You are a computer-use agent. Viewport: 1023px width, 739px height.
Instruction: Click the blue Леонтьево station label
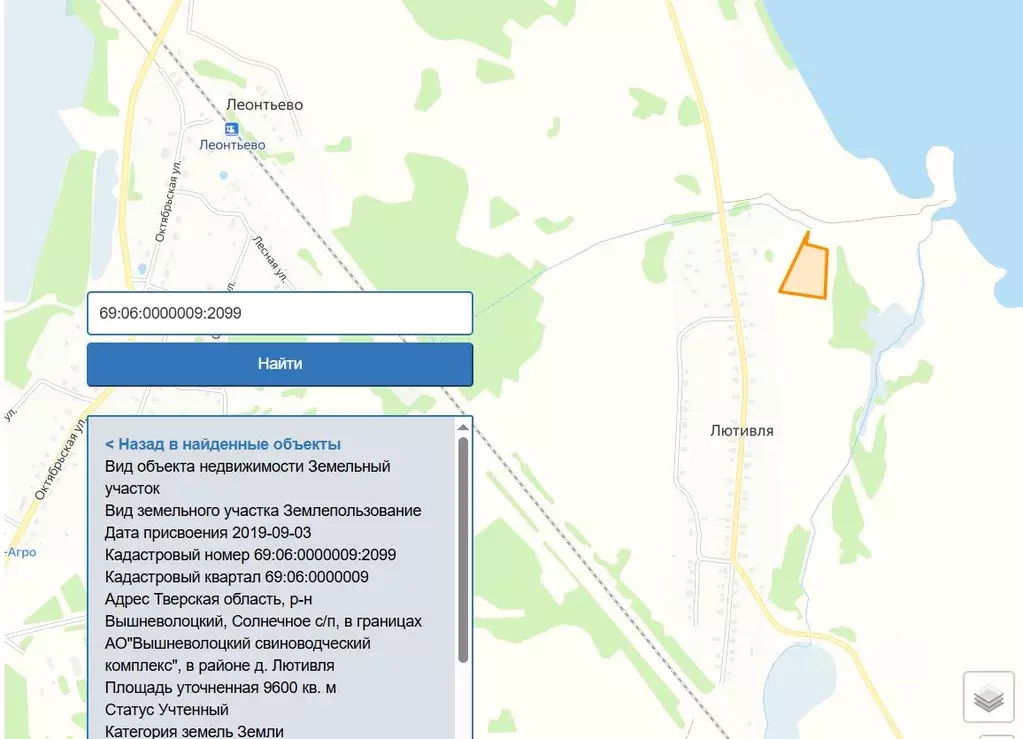pos(232,145)
